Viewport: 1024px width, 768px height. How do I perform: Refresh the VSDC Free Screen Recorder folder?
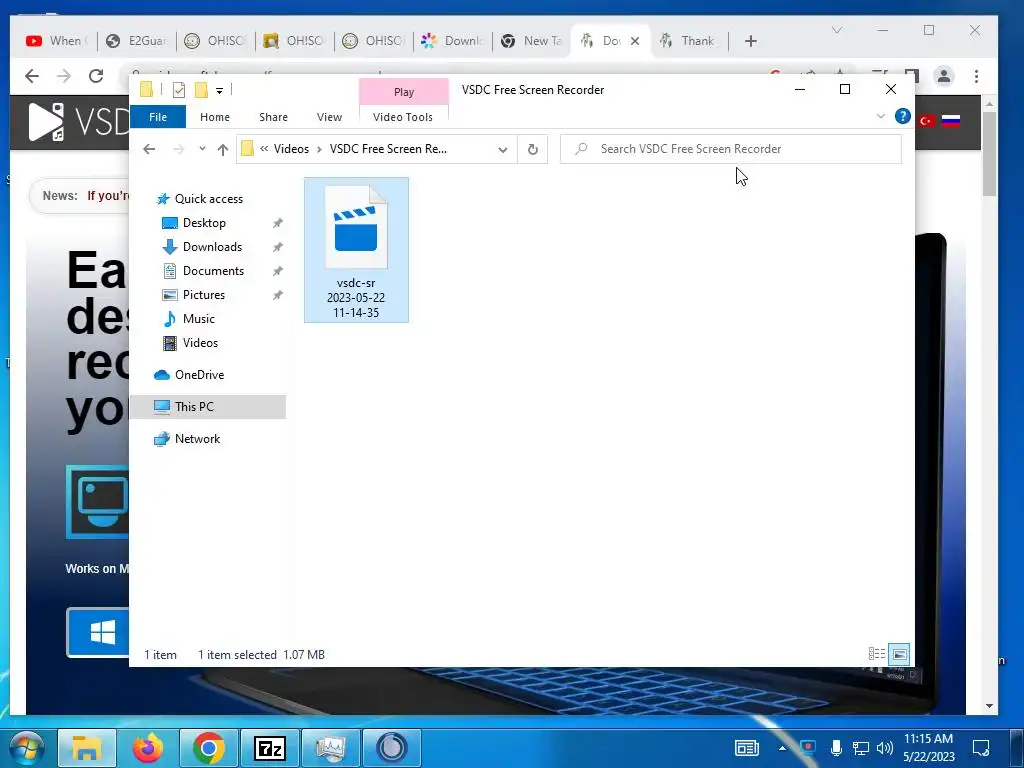(533, 150)
